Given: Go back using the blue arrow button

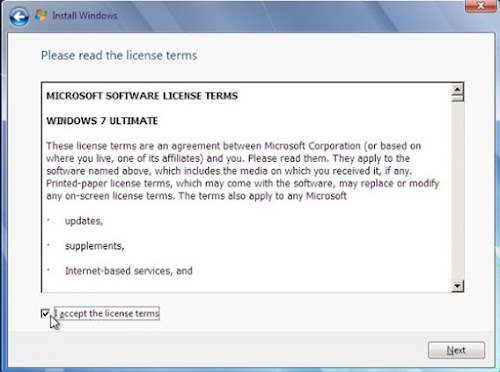Looking at the screenshot, I should click(19, 17).
